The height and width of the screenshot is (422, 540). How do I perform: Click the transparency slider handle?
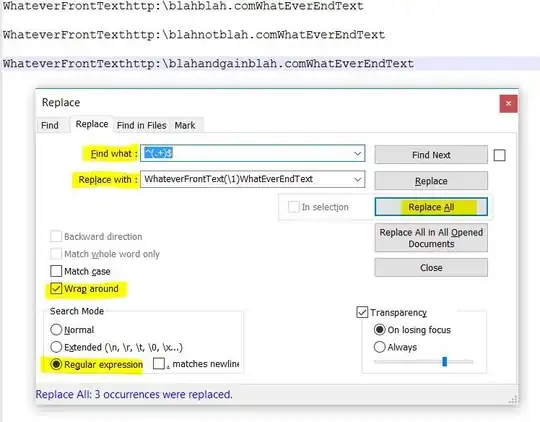tap(445, 362)
